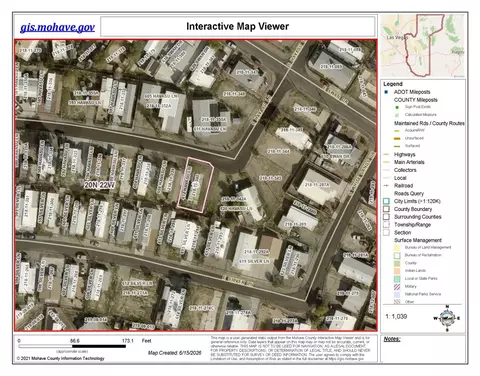Click the Highways line symbol
Screen dimensions: 480x376
pyautogui.click(x=387, y=154)
